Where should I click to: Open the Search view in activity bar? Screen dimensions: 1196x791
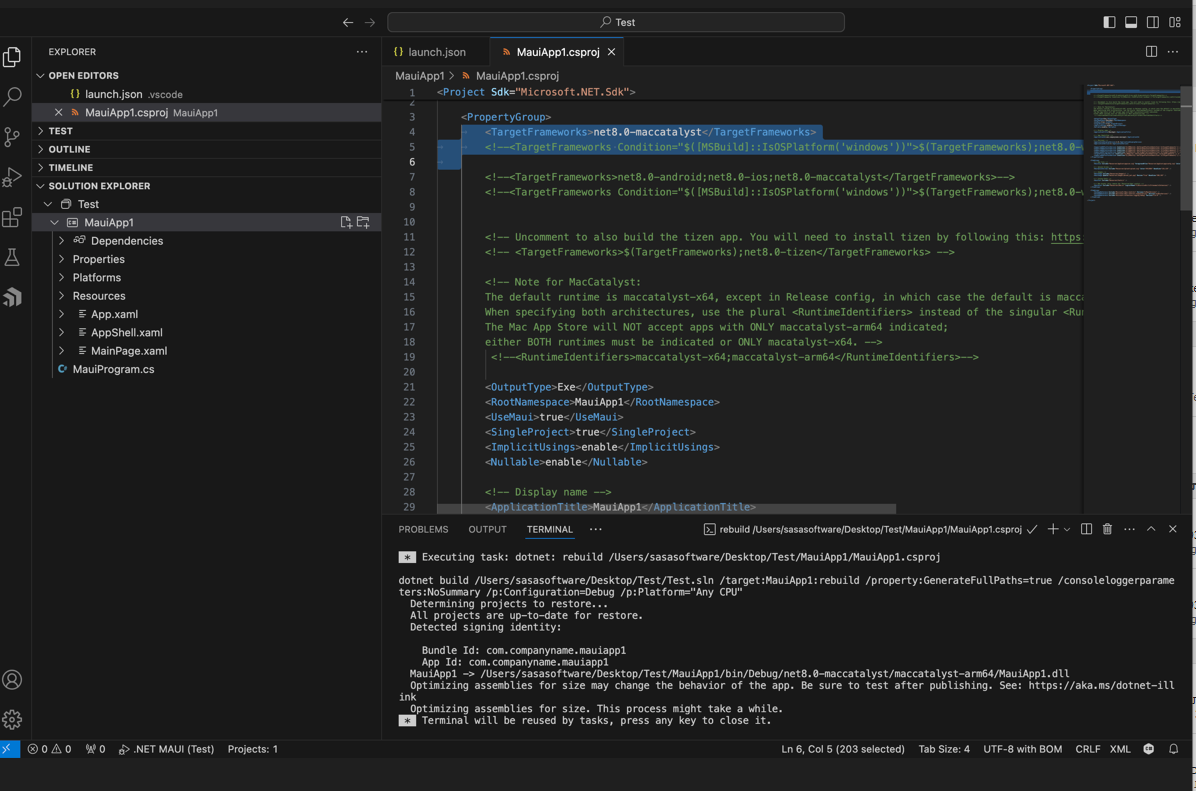[x=13, y=96]
